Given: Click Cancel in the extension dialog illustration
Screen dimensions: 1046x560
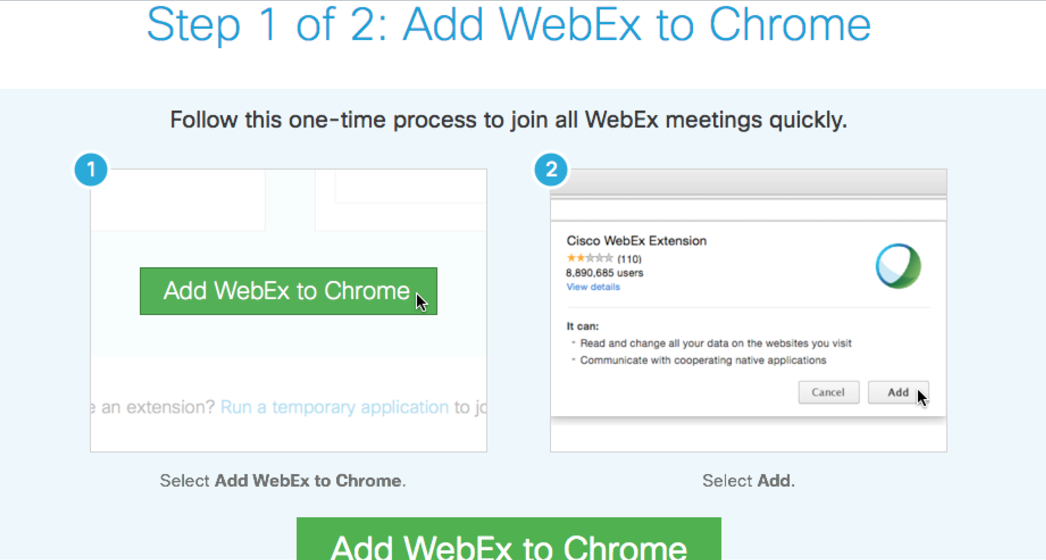Looking at the screenshot, I should pyautogui.click(x=829, y=392).
